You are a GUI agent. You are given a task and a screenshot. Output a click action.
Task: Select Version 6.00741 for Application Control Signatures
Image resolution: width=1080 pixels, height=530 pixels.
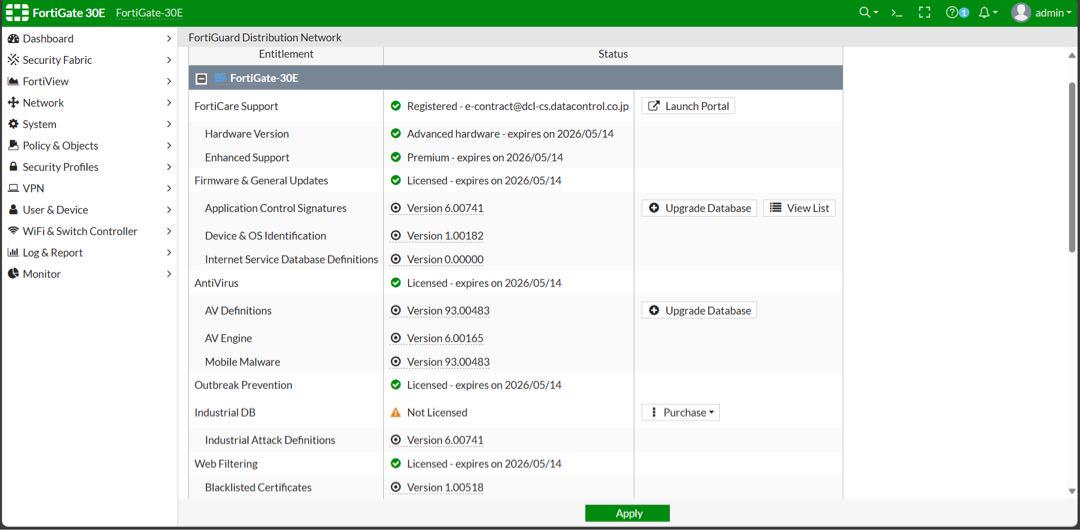coord(446,208)
